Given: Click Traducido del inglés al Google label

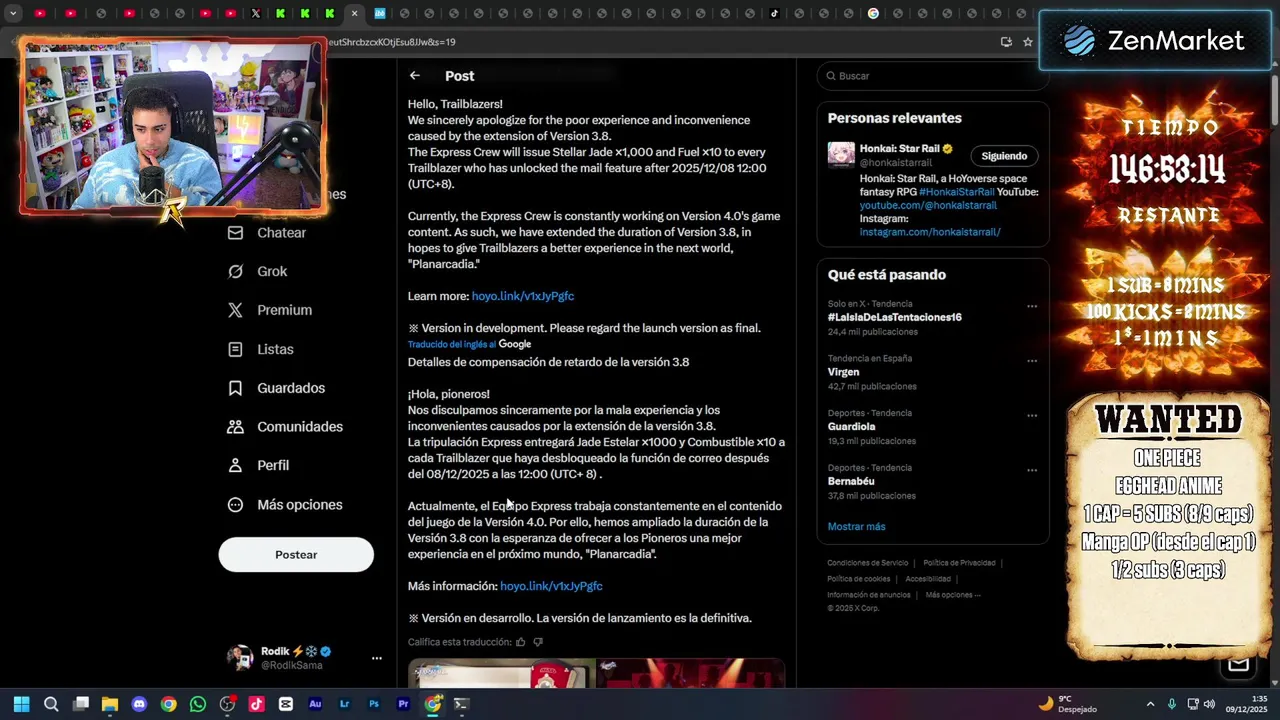Looking at the screenshot, I should (469, 344).
